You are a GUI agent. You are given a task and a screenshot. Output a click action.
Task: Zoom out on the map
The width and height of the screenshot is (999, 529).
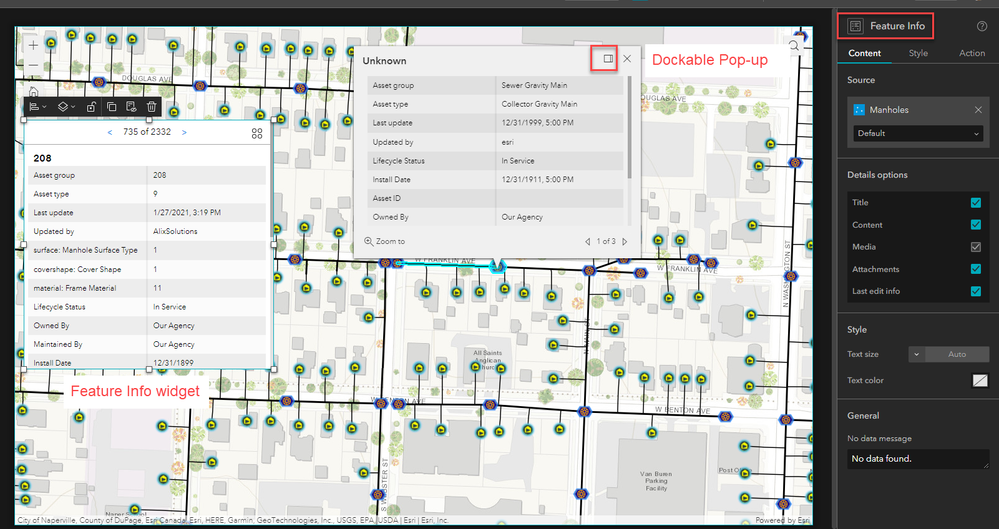pyautogui.click(x=33, y=65)
